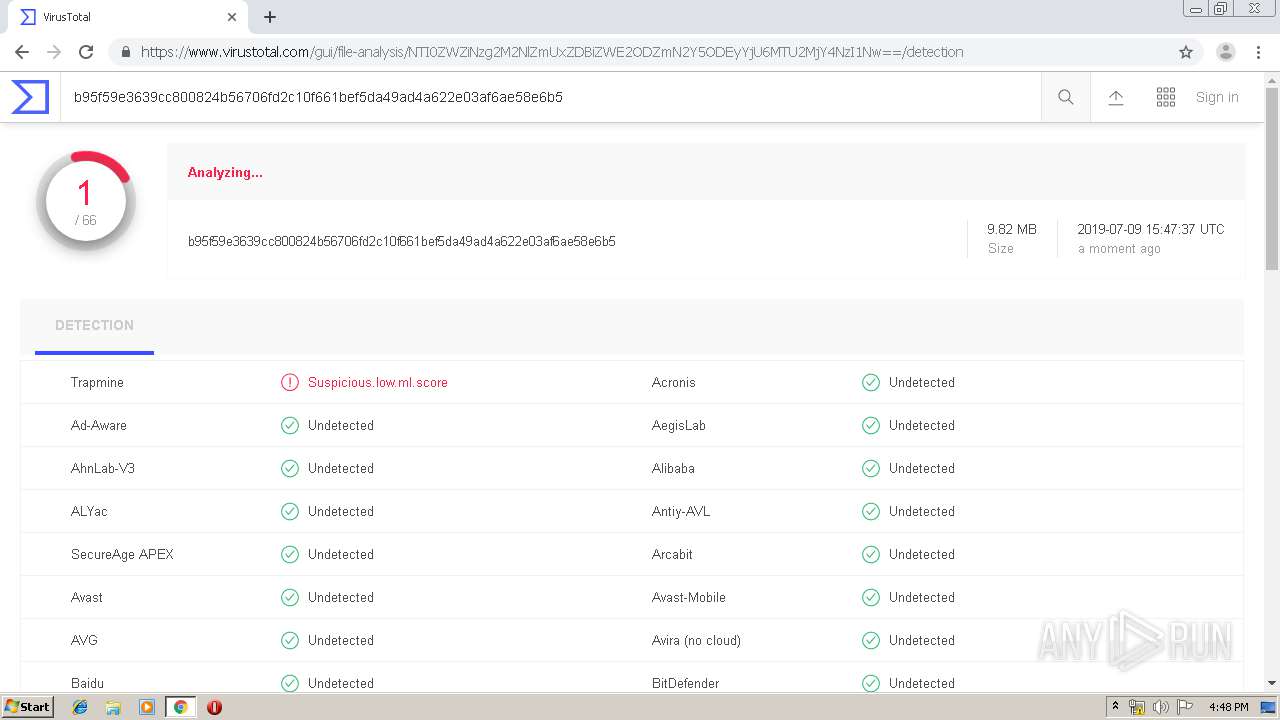The width and height of the screenshot is (1280, 720).
Task: Select the DETECTION tab
Action: coord(94,325)
